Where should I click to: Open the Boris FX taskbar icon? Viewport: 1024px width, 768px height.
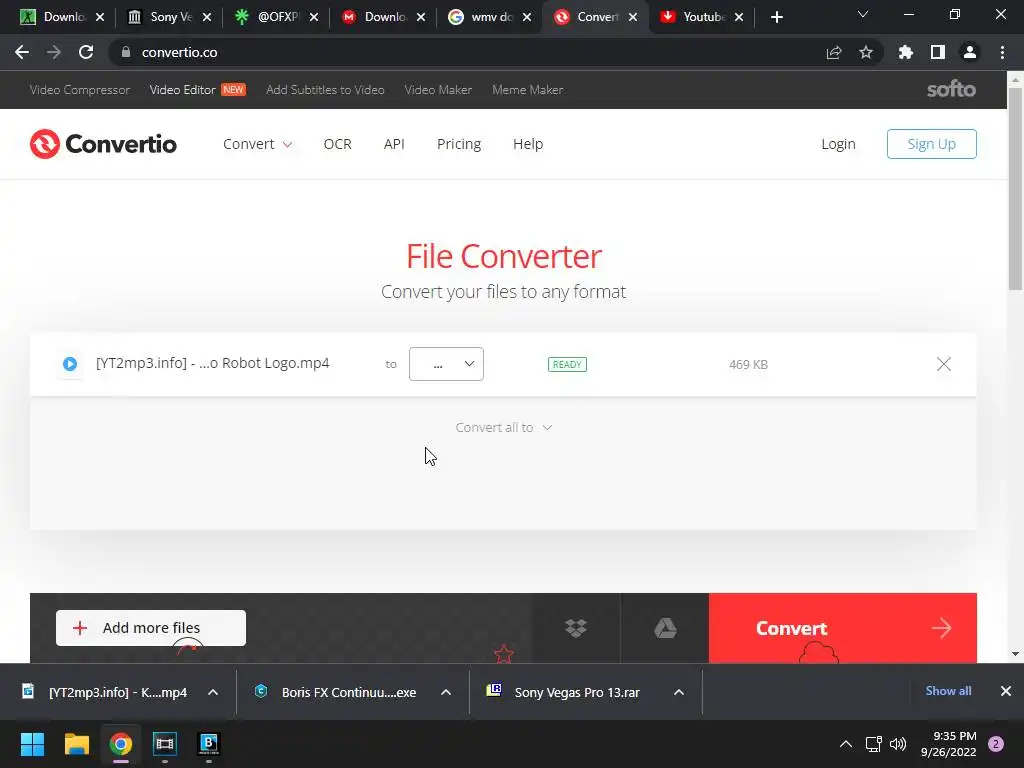click(209, 744)
